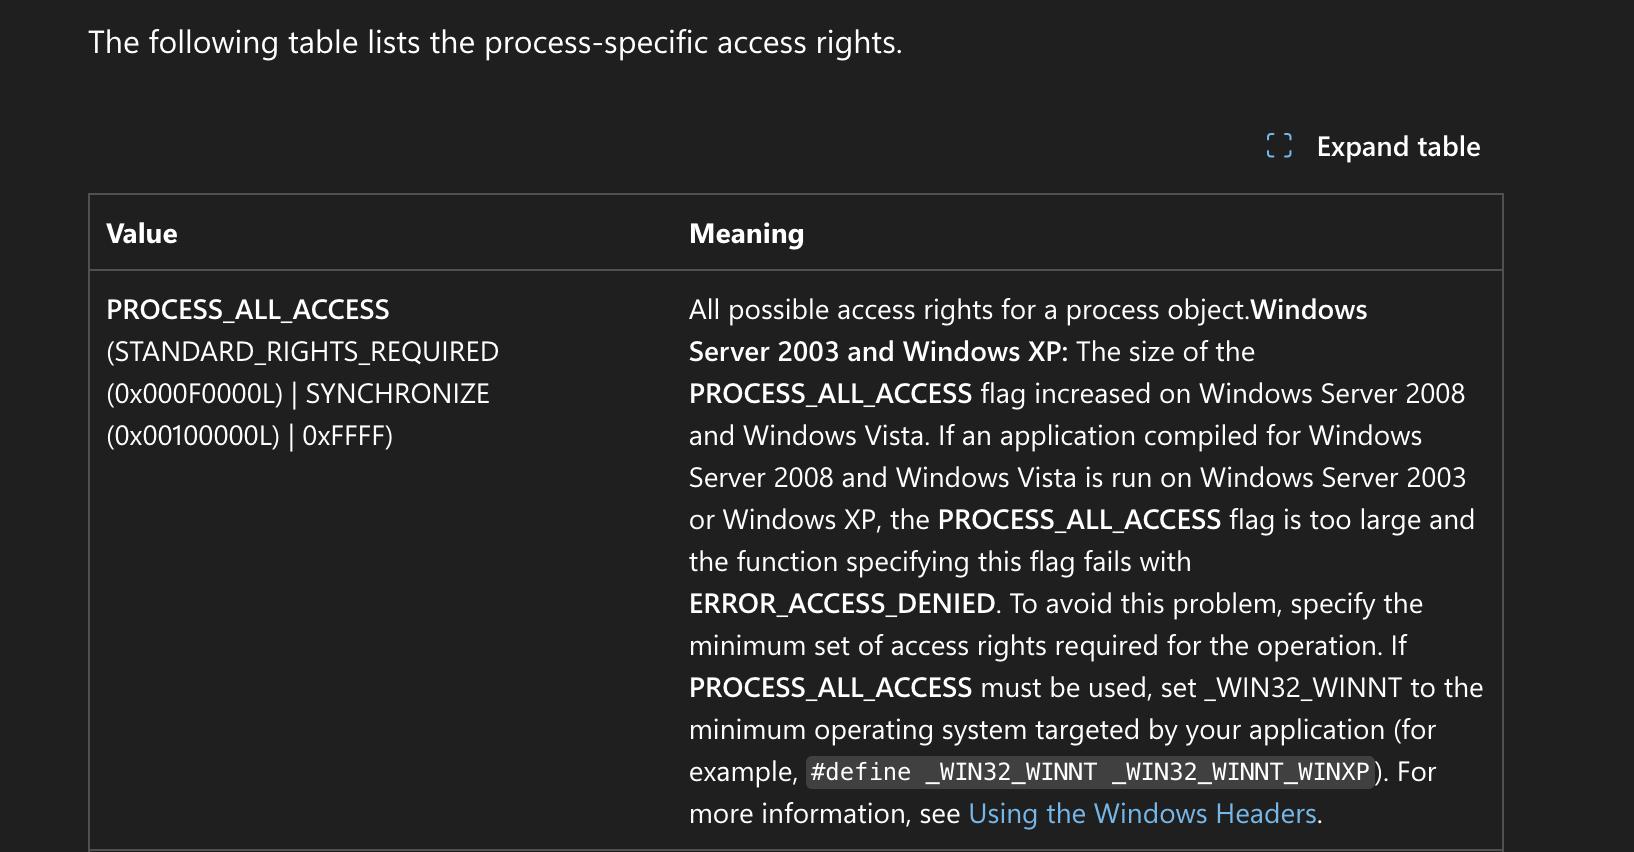Click the STANDARD_RIGHTS_REQUIRED text

[x=306, y=352]
